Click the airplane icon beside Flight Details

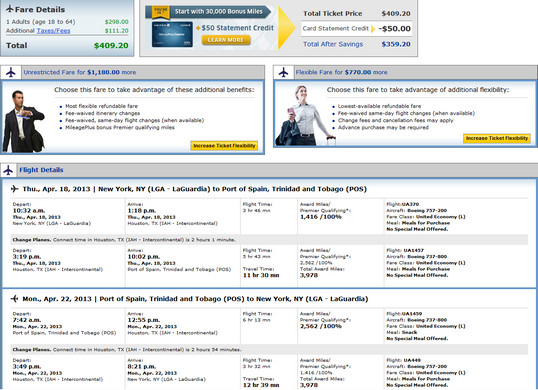click(9, 170)
